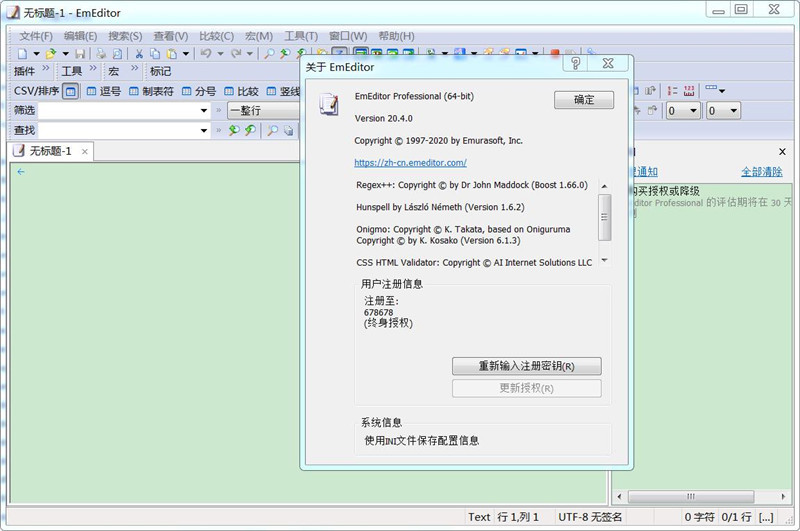Toggle 竖线 pipe-separated mode
This screenshot has width=800, height=531.
pos(283,91)
